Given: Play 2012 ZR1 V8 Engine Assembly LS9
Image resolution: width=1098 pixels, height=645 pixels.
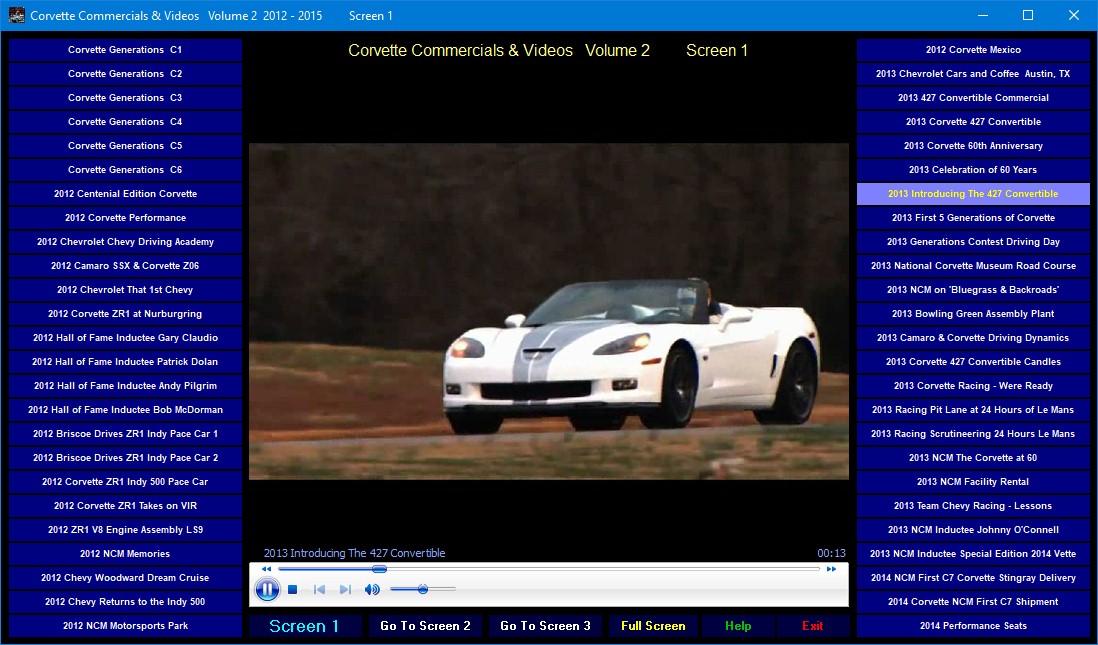Looking at the screenshot, I should pos(125,529).
